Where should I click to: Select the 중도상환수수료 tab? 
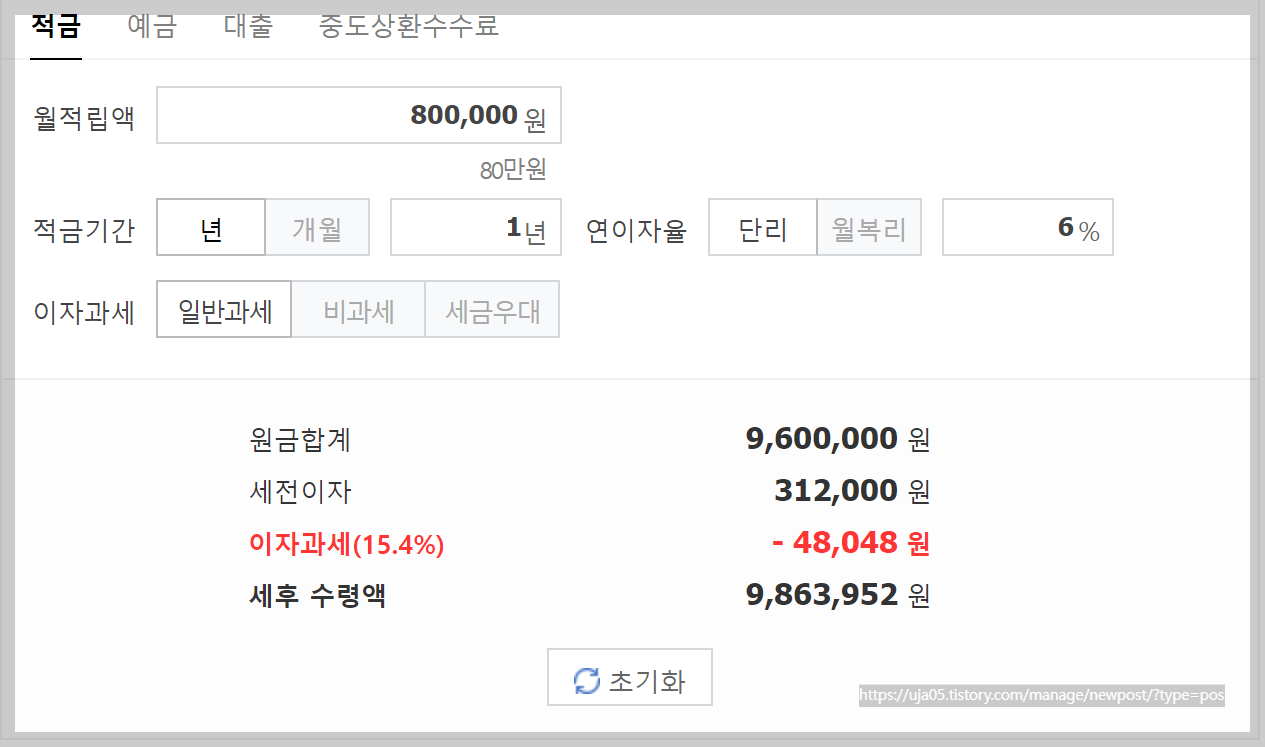408,27
